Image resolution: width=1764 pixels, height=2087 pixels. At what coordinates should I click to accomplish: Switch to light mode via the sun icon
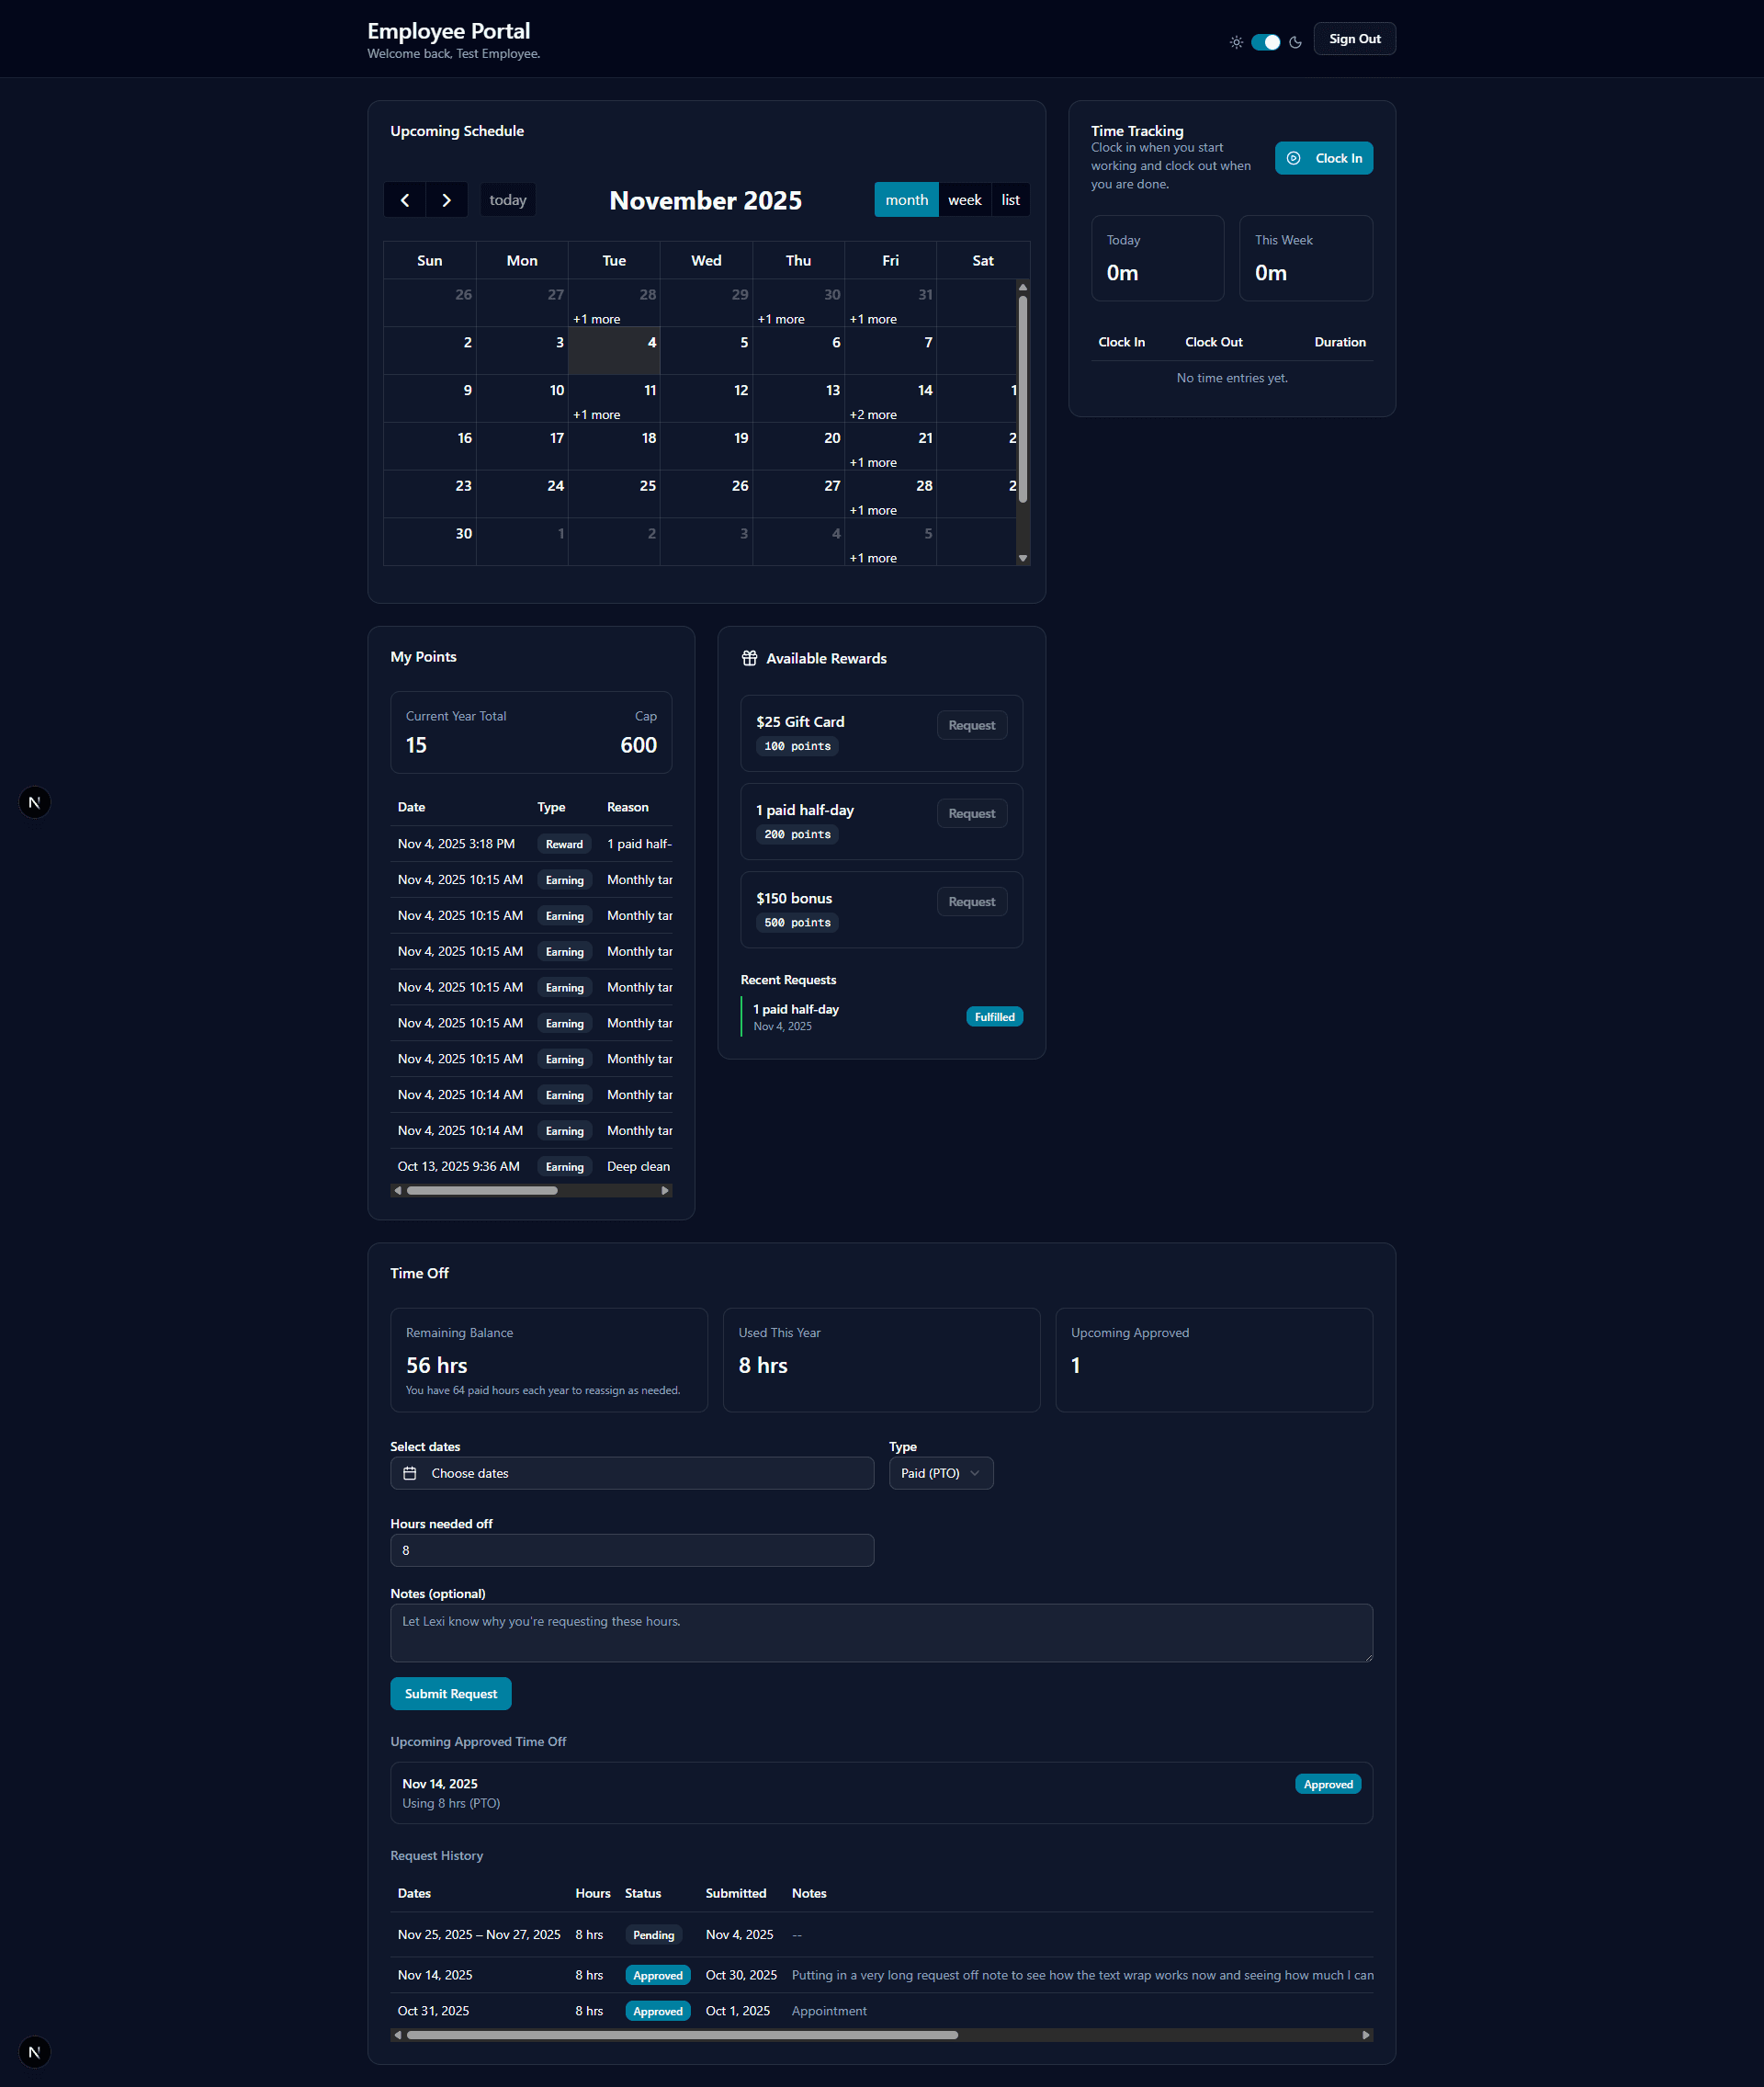coord(1236,42)
